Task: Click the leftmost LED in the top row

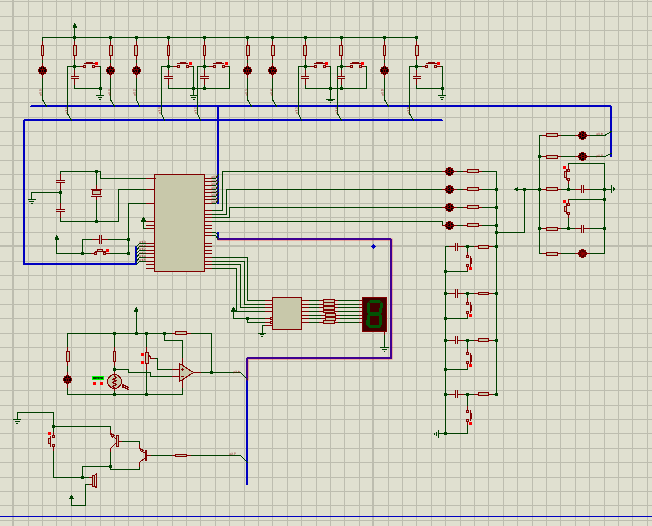Action: click(x=42, y=70)
